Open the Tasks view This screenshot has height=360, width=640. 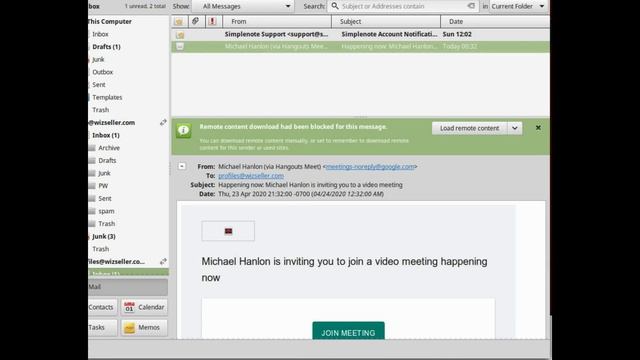click(102, 327)
